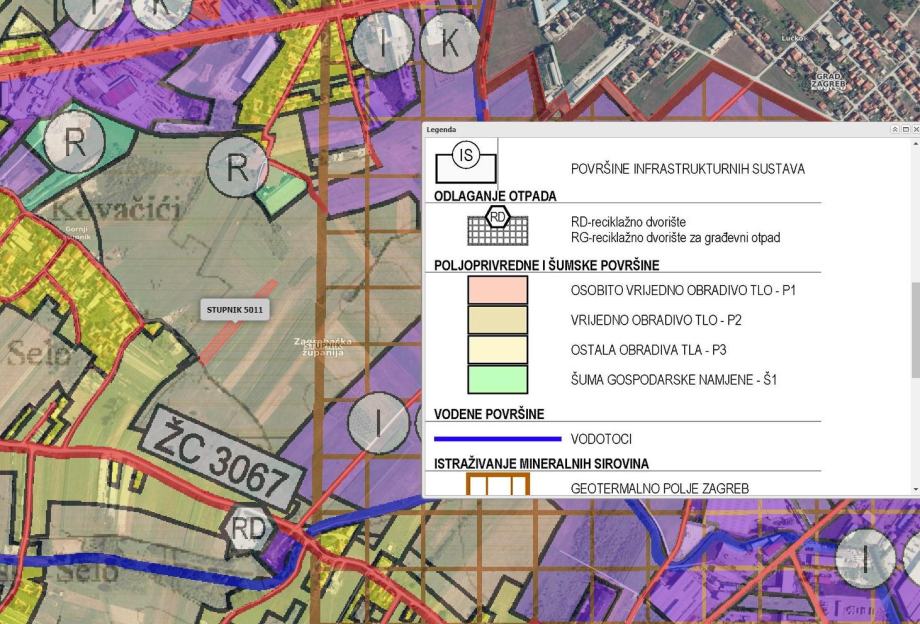Maximize the Legenda panel

point(905,130)
